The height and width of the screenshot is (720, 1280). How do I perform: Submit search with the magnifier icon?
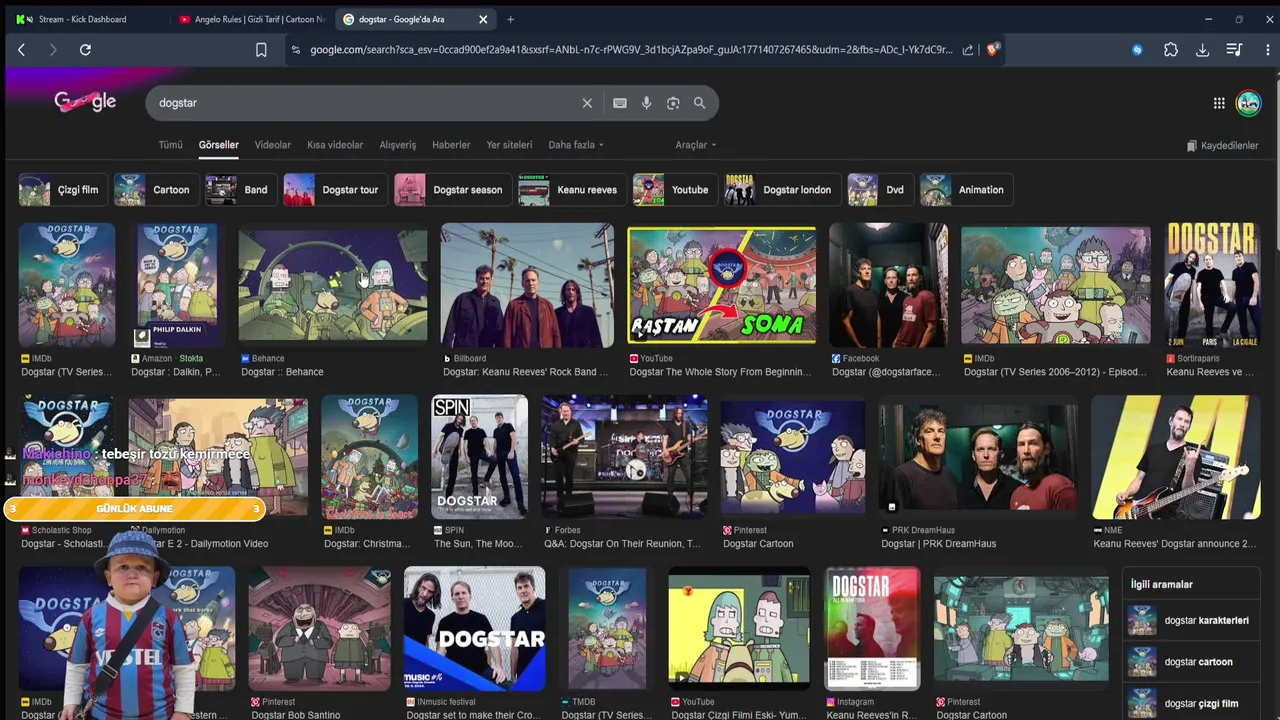pyautogui.click(x=699, y=103)
